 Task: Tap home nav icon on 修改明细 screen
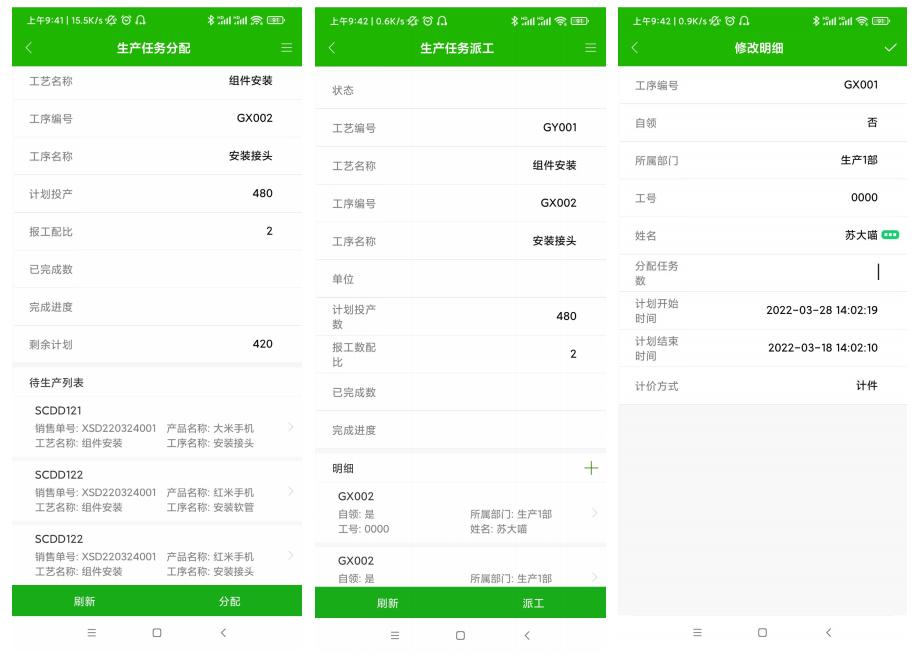click(x=762, y=632)
